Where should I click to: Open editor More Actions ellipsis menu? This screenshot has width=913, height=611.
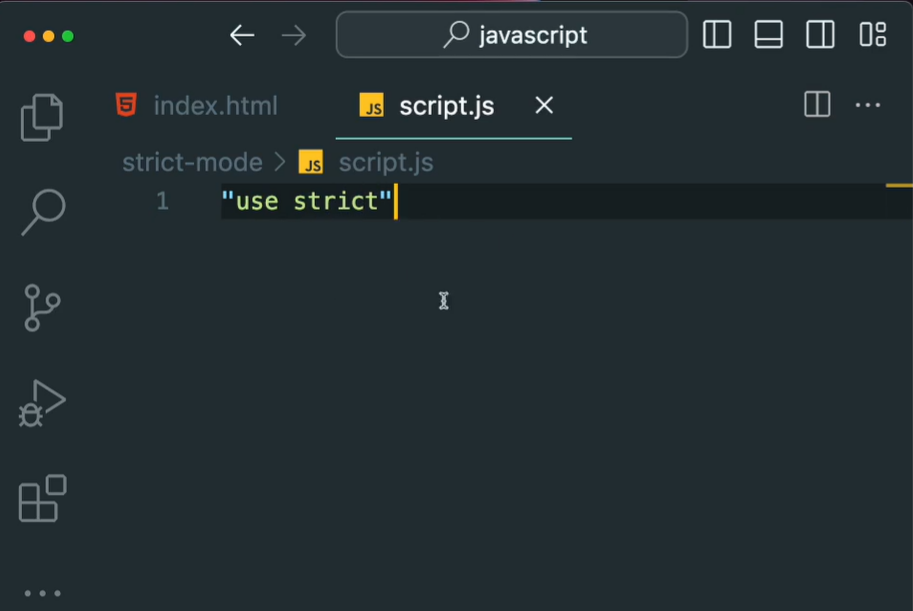click(867, 105)
